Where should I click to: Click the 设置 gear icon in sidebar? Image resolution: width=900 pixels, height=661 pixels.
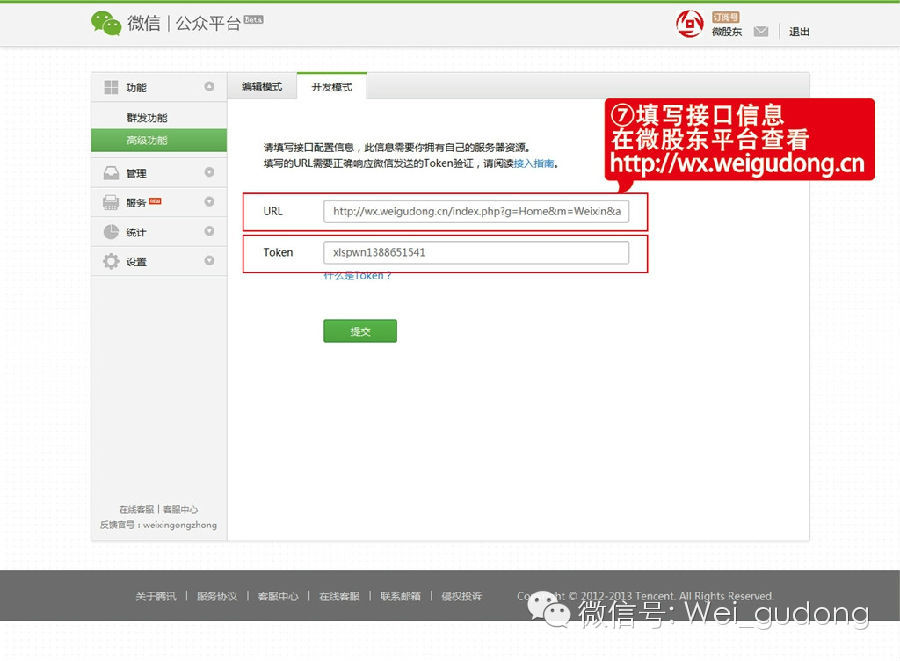click(x=111, y=261)
